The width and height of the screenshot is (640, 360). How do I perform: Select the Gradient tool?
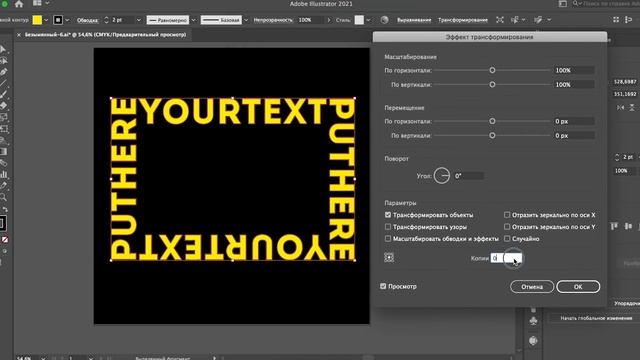click(4, 152)
